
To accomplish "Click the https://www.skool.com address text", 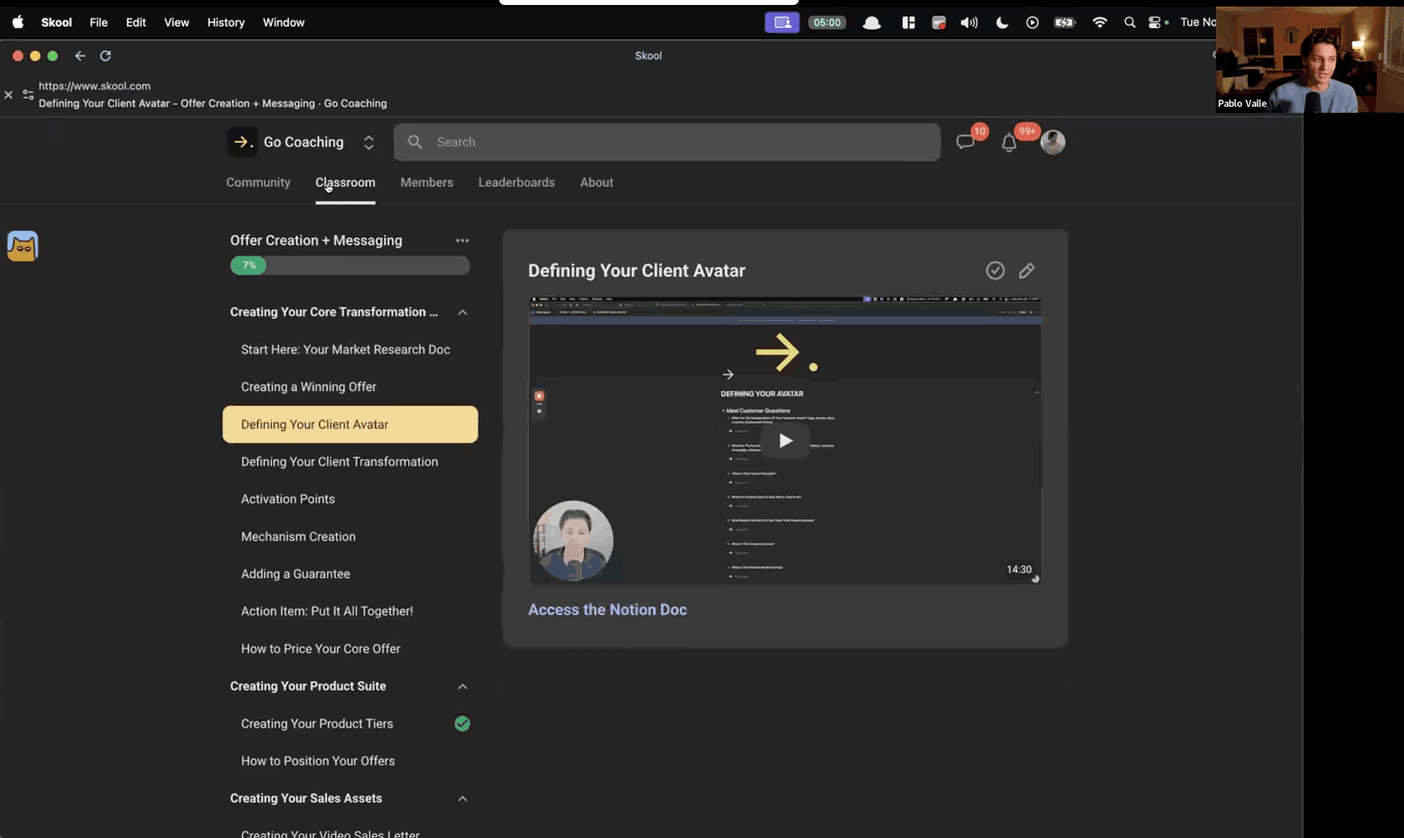I will pos(94,86).
